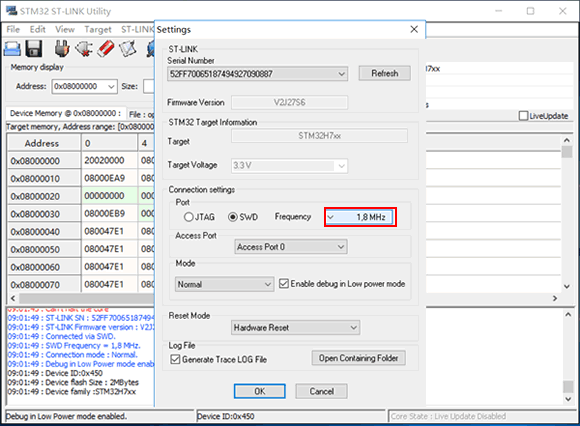Click the ST-LINK Utility app title icon
The width and height of the screenshot is (580, 426).
click(x=11, y=10)
